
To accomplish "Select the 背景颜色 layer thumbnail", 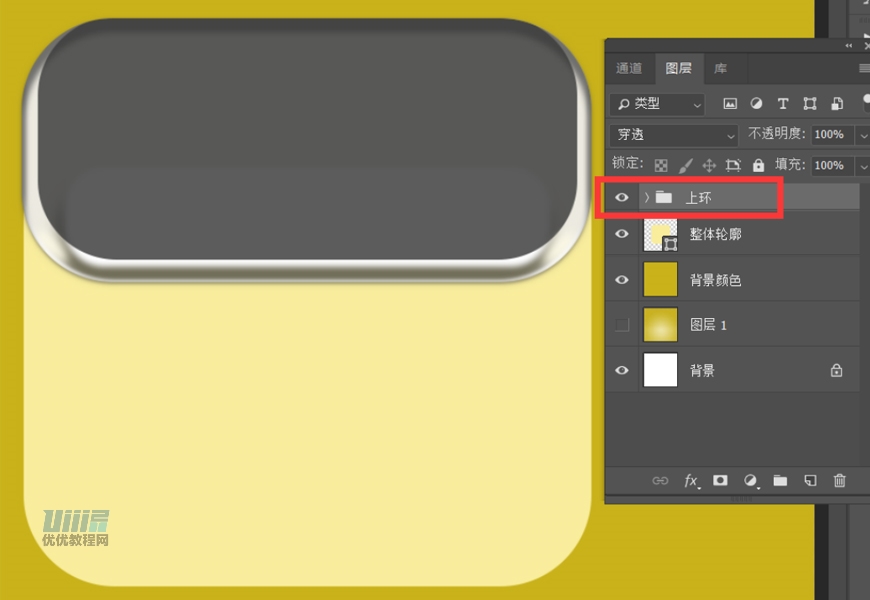I will coord(660,279).
